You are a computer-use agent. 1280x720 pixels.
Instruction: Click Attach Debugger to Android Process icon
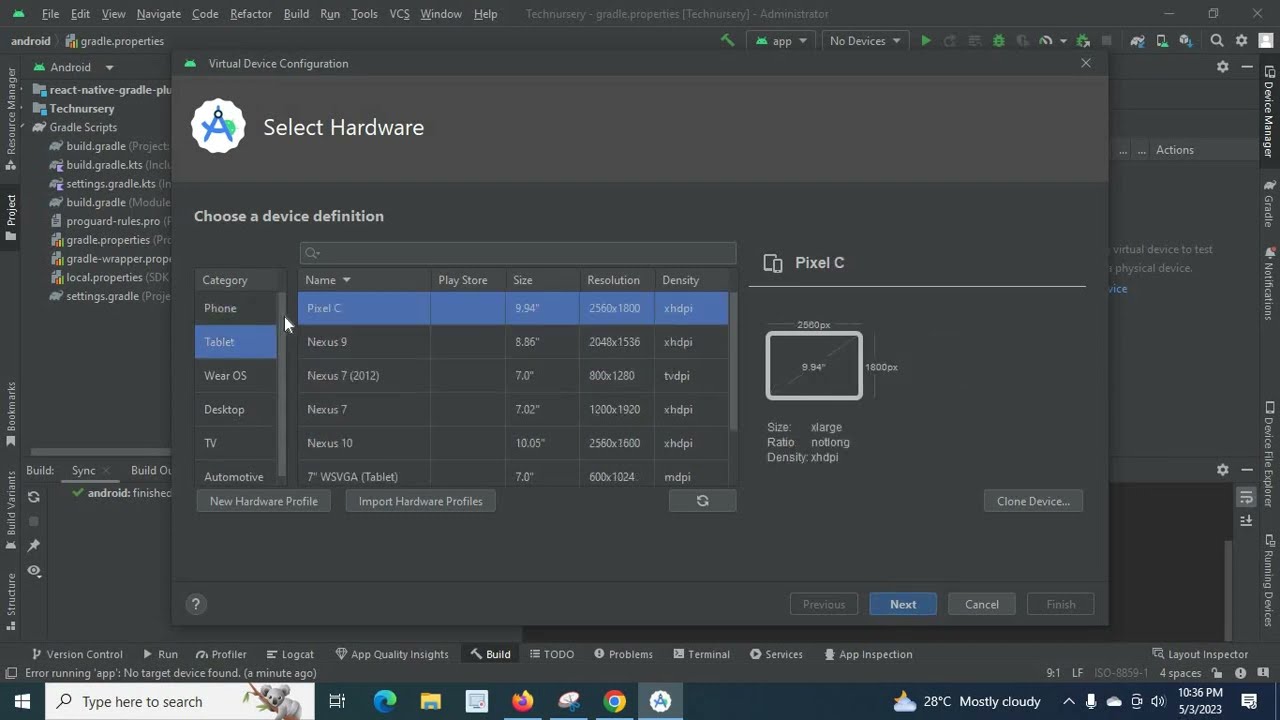1083,41
